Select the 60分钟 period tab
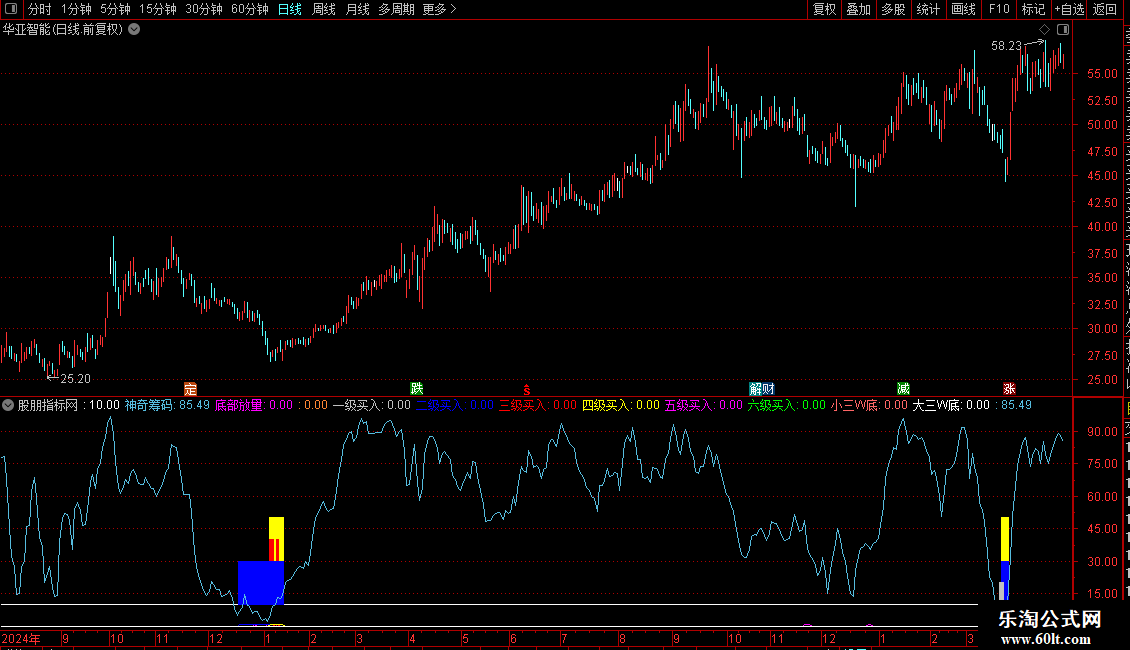Image resolution: width=1130 pixels, height=650 pixels. tap(250, 9)
